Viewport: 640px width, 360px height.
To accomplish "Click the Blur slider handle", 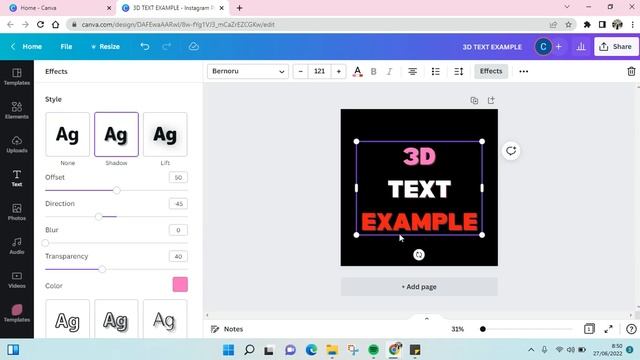I will (x=45, y=243).
